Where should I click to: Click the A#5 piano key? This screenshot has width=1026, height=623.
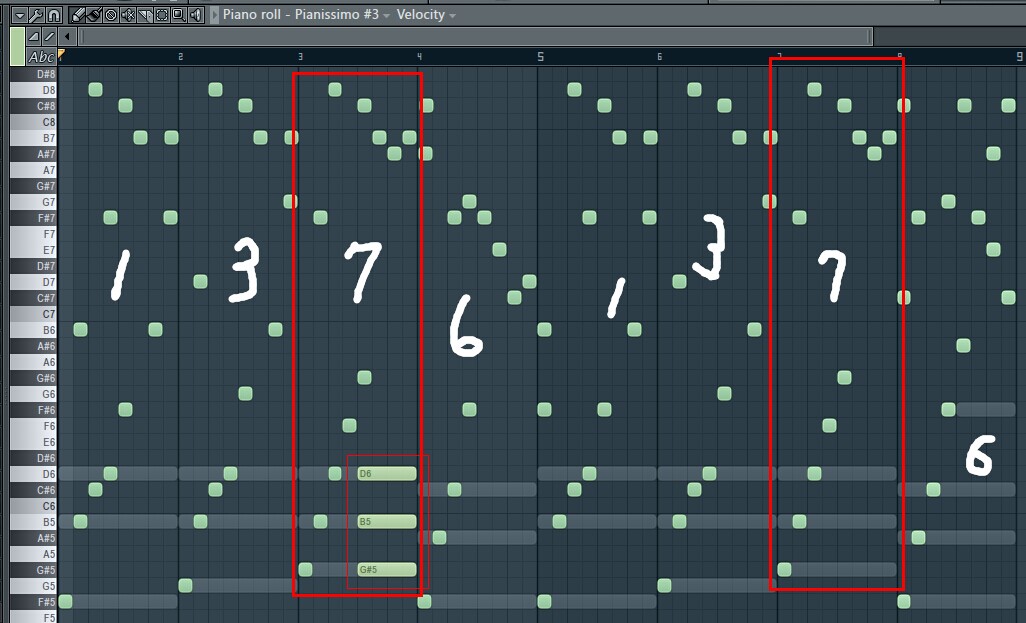34,538
